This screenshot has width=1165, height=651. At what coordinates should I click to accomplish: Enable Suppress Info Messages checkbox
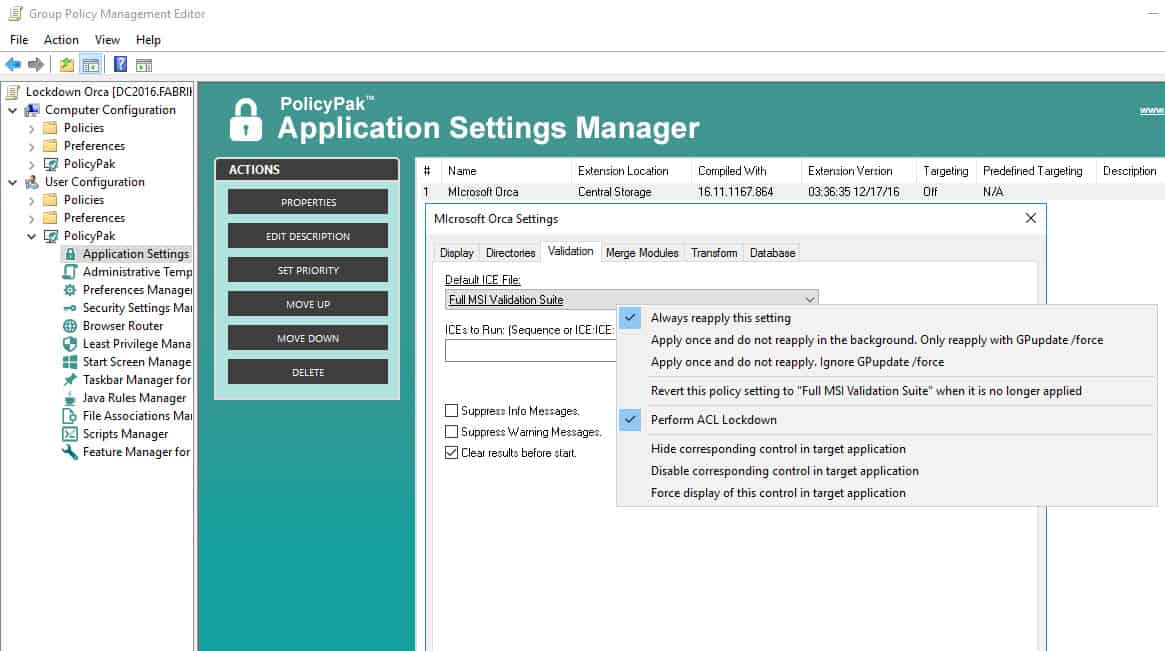[x=451, y=410]
